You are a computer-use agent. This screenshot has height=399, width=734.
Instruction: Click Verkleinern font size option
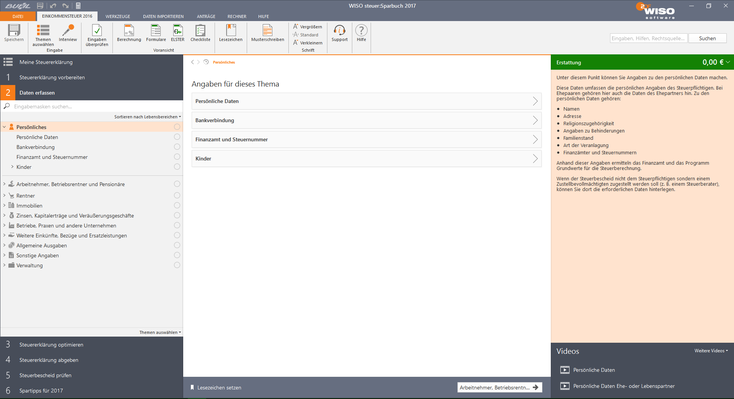click(308, 43)
